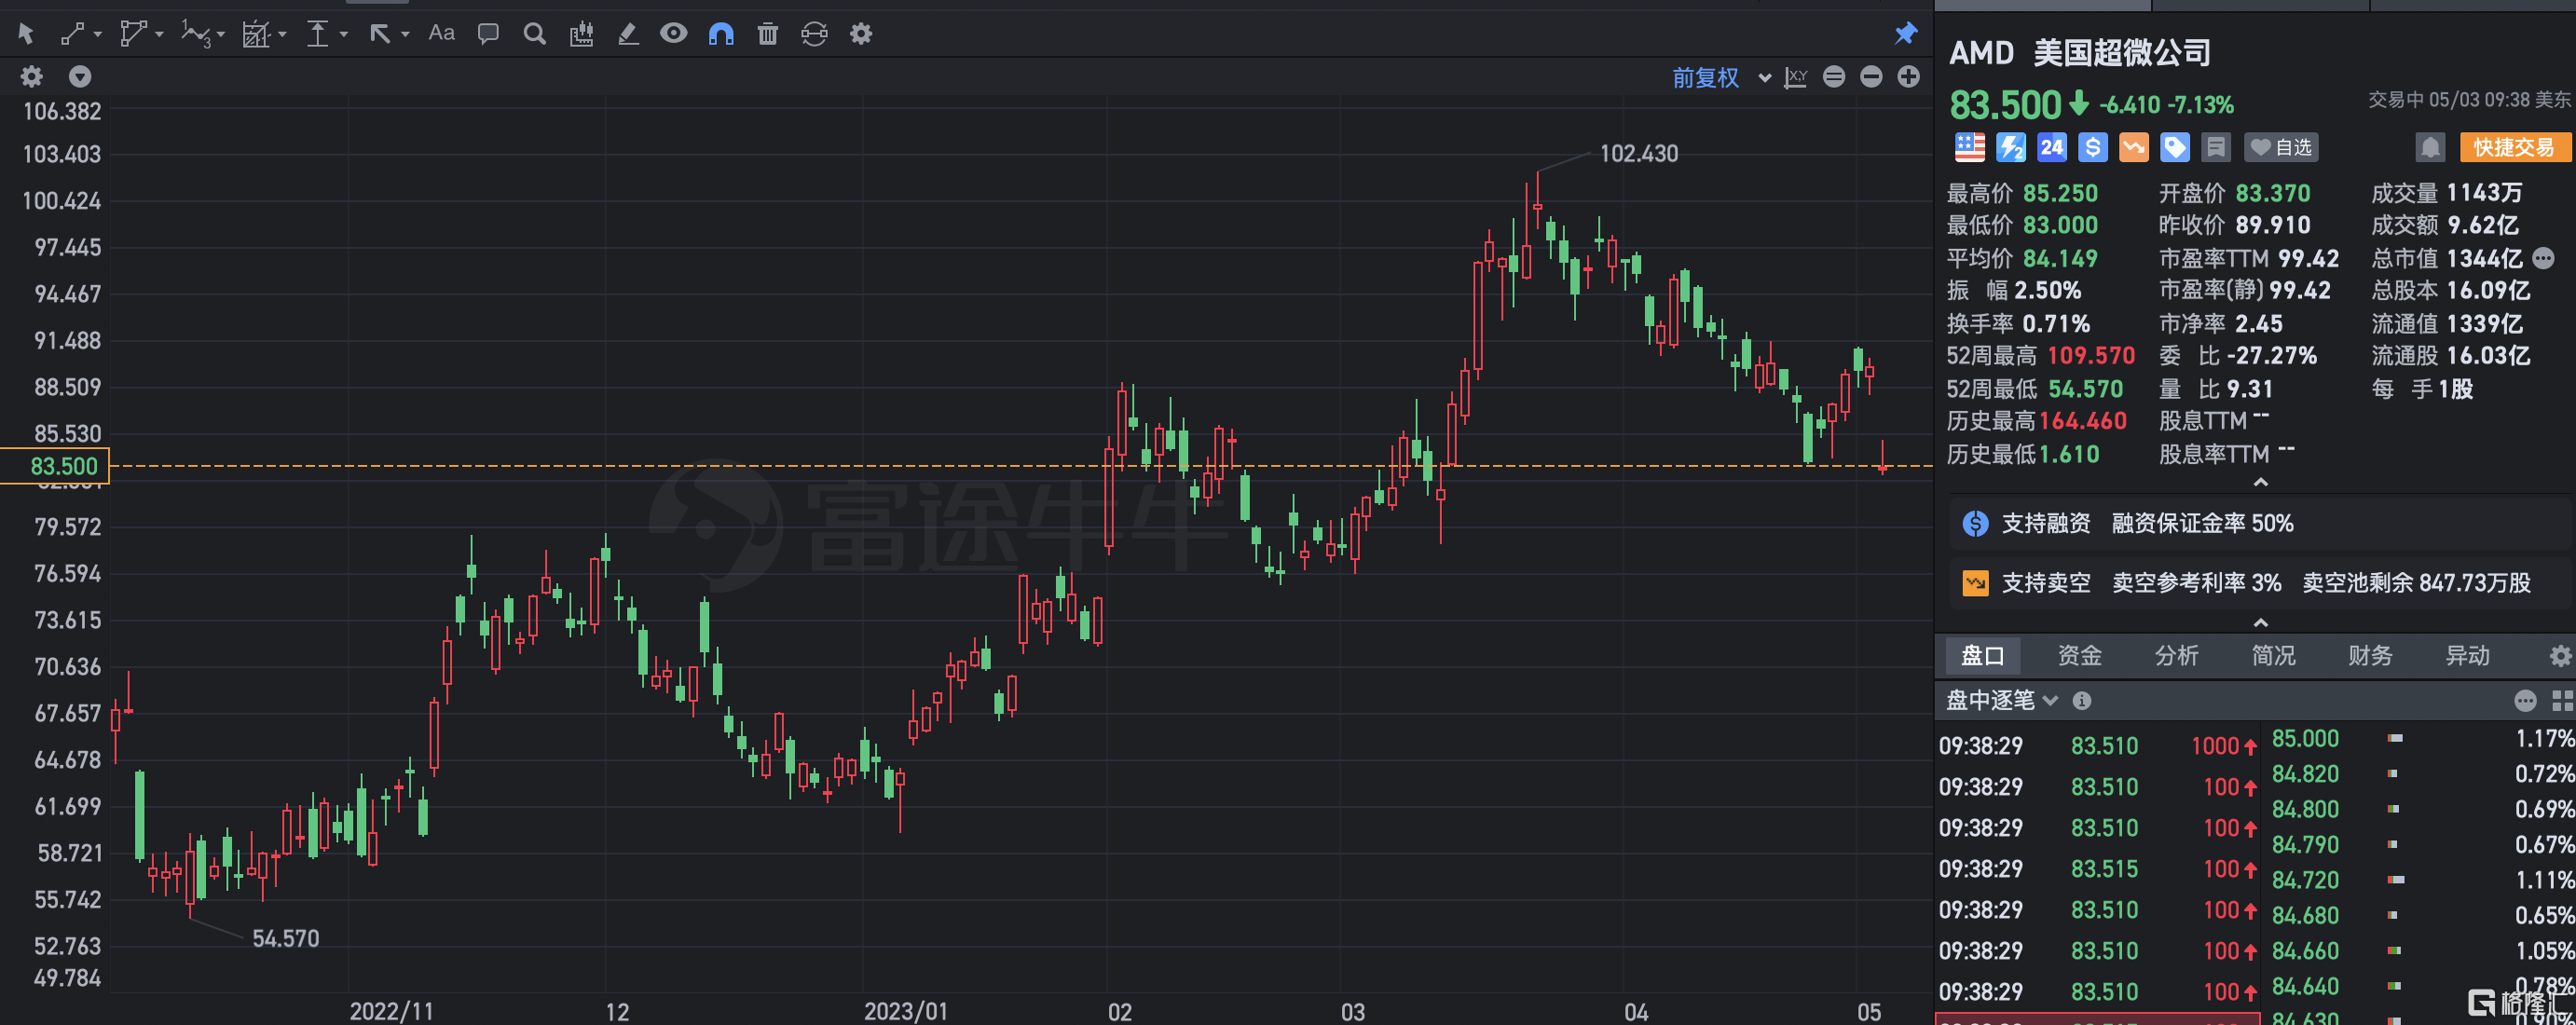Click the dollar margin icon
This screenshot has height=1025, width=2576.
click(2093, 147)
